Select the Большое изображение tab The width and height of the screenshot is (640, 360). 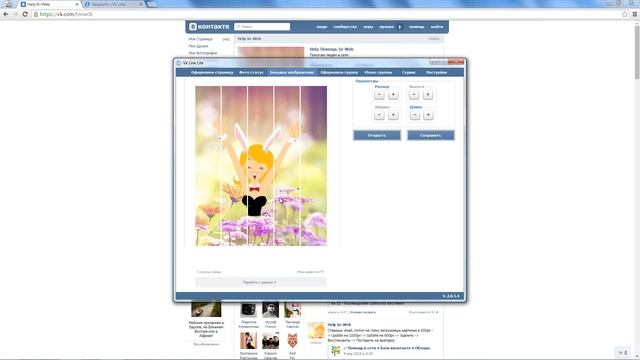tap(291, 73)
